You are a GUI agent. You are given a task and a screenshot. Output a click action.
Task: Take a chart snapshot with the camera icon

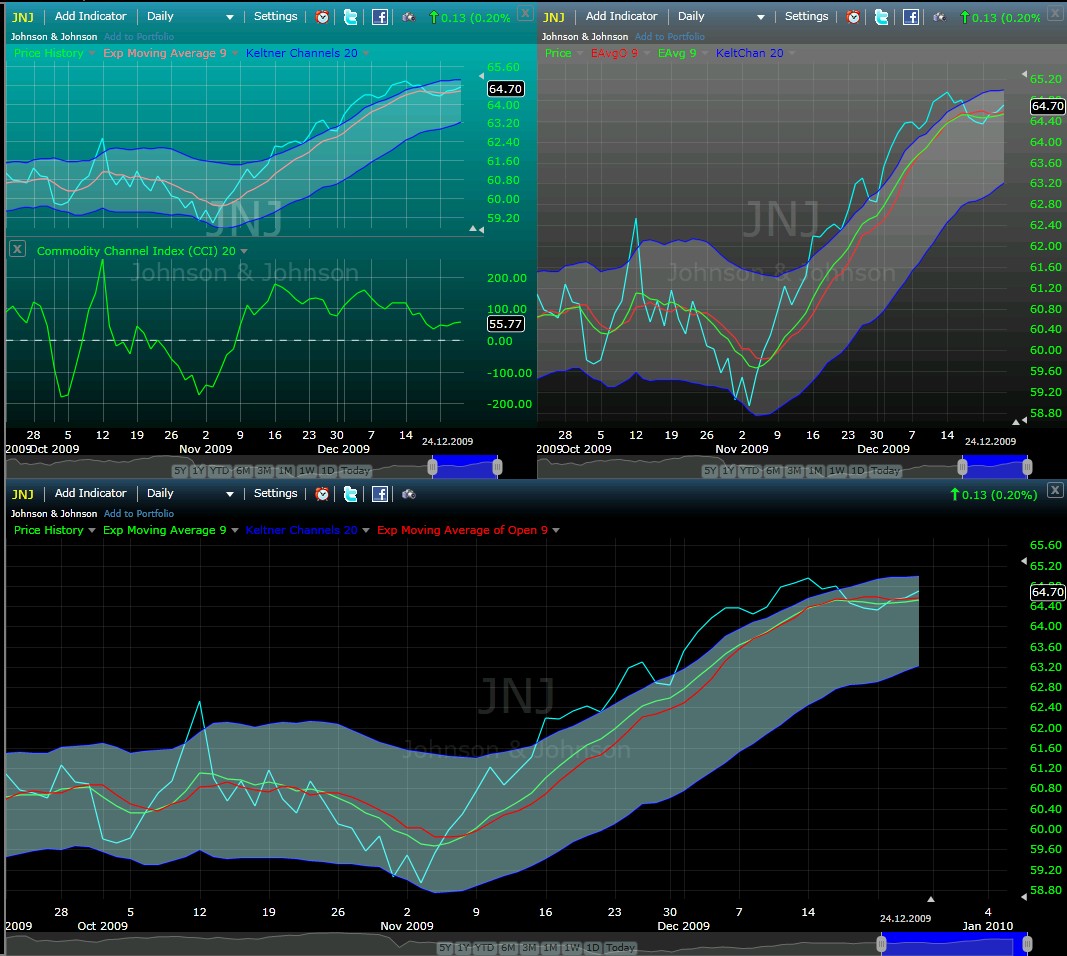(408, 17)
